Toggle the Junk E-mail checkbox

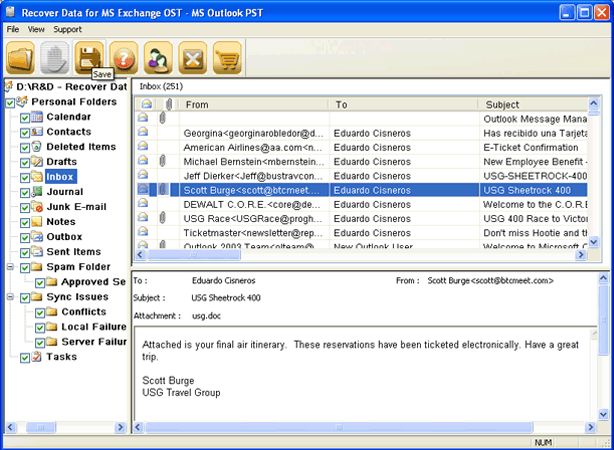[x=25, y=208]
